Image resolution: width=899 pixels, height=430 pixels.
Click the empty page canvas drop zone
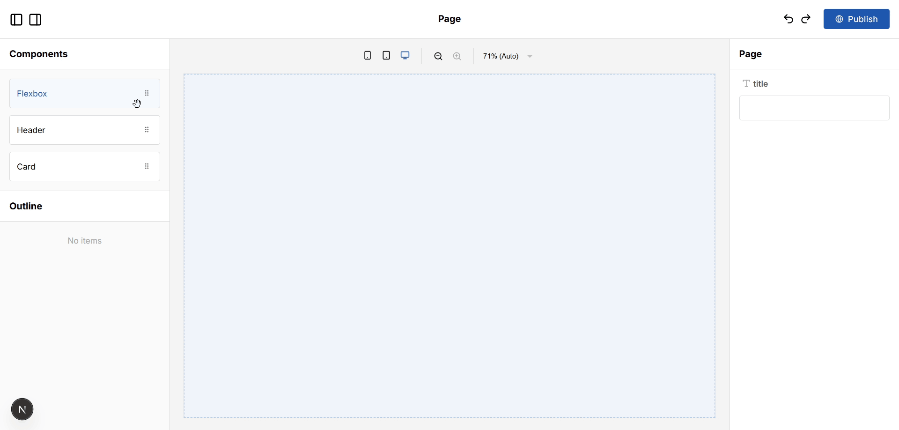(x=450, y=245)
